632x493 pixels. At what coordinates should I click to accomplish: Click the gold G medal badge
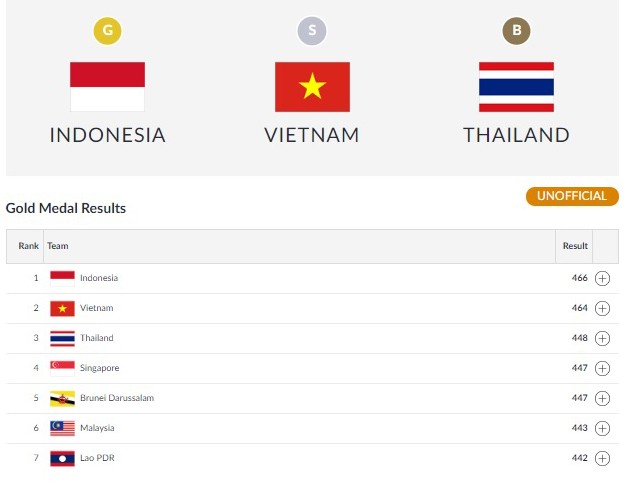click(x=107, y=31)
